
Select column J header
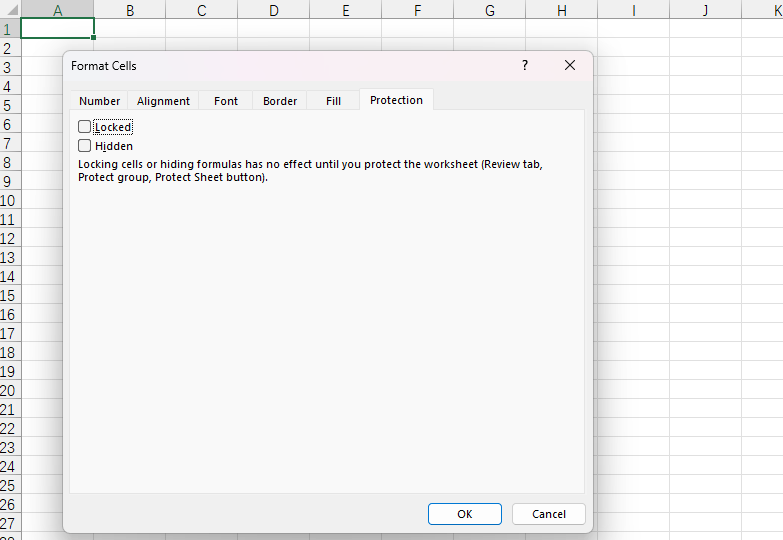(706, 10)
